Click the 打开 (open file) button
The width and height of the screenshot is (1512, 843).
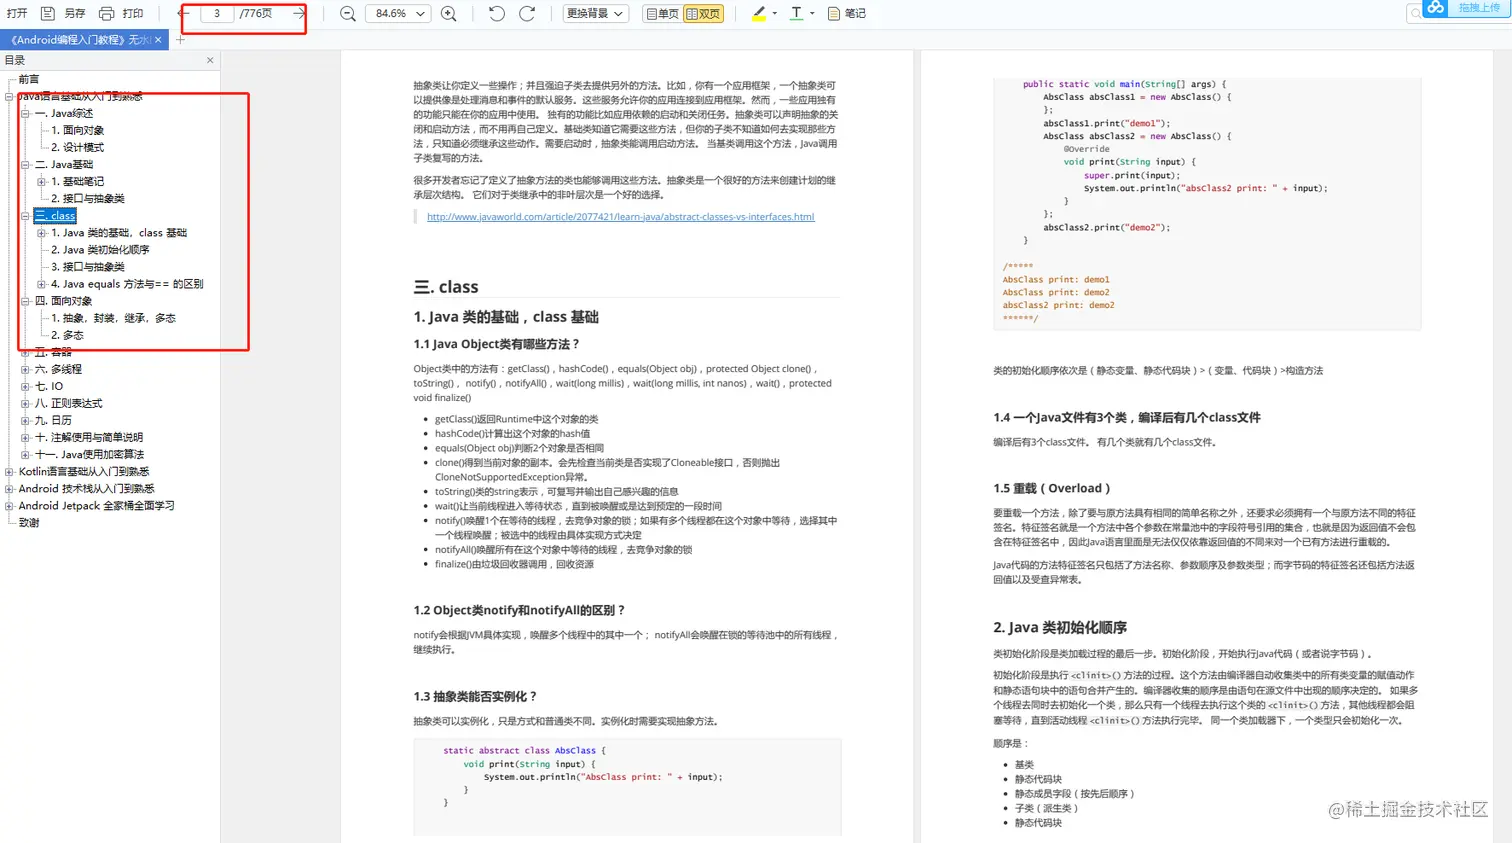[17, 14]
